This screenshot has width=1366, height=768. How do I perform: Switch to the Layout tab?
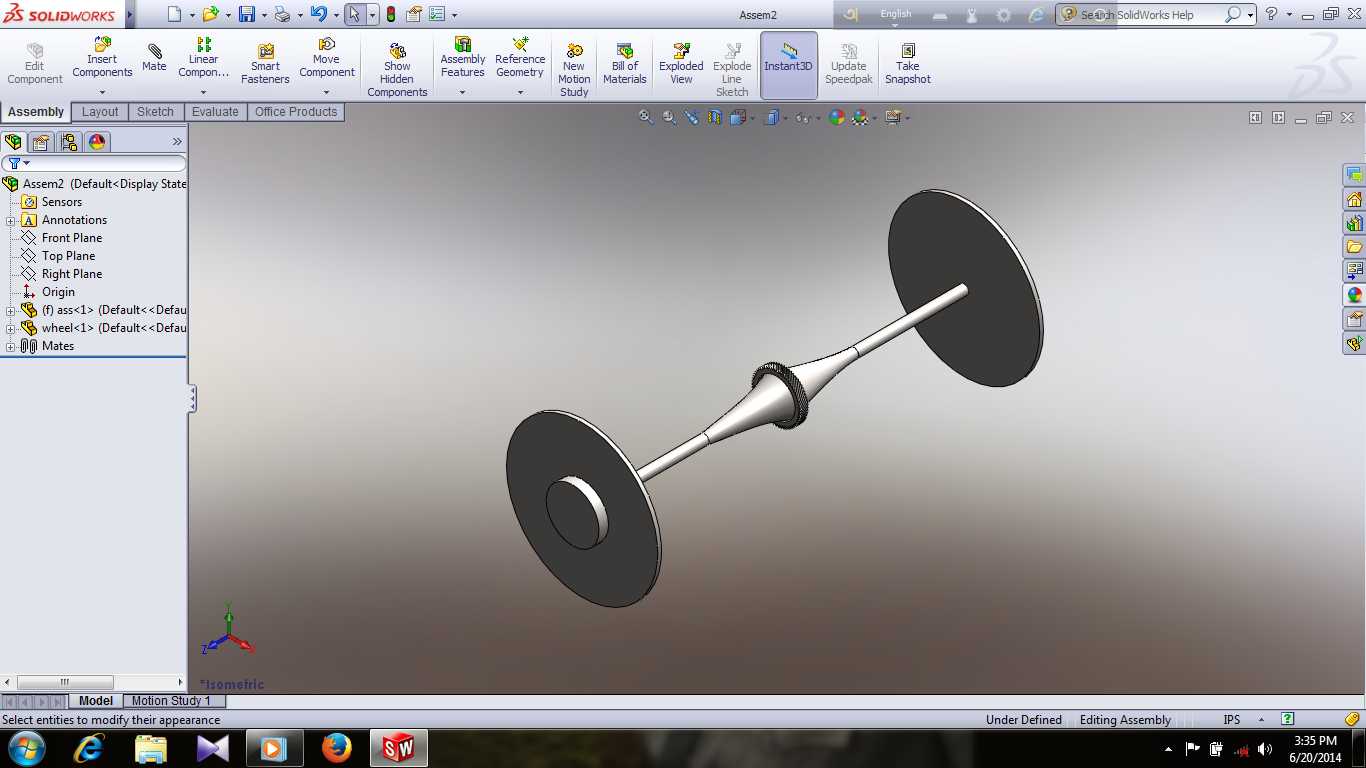tap(100, 112)
